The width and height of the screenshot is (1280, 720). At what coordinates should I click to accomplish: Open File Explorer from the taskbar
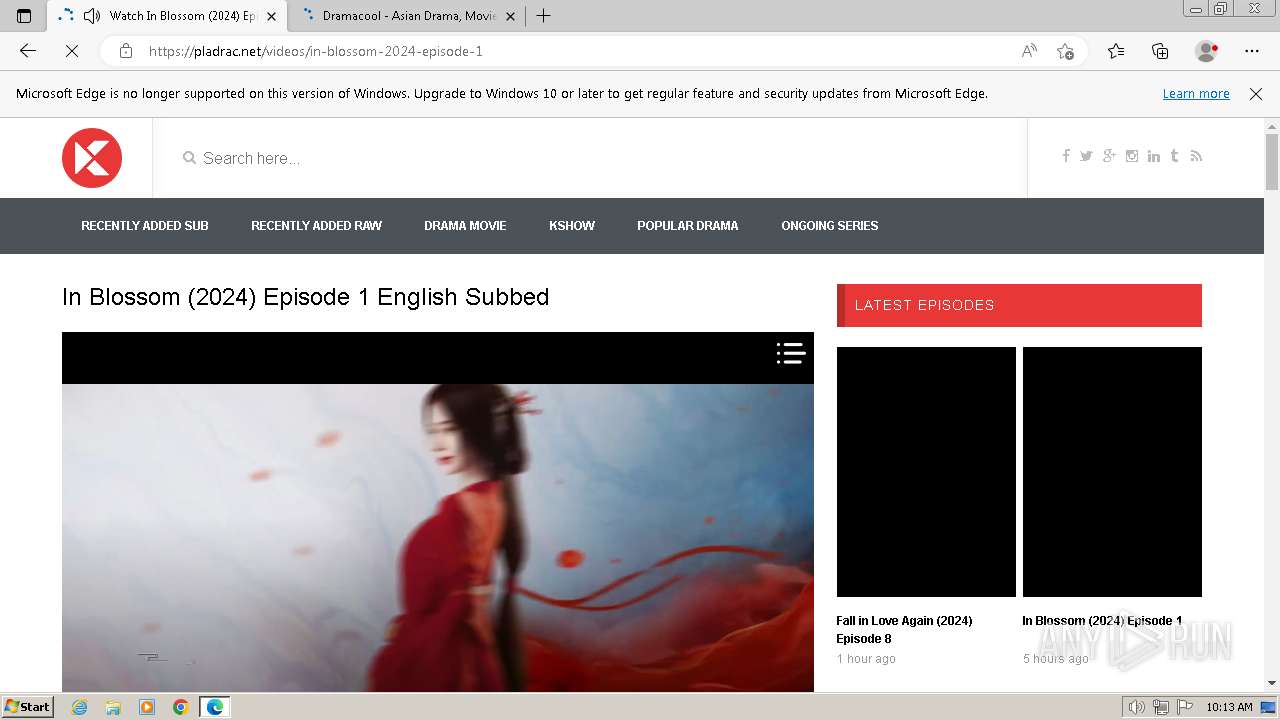113,707
